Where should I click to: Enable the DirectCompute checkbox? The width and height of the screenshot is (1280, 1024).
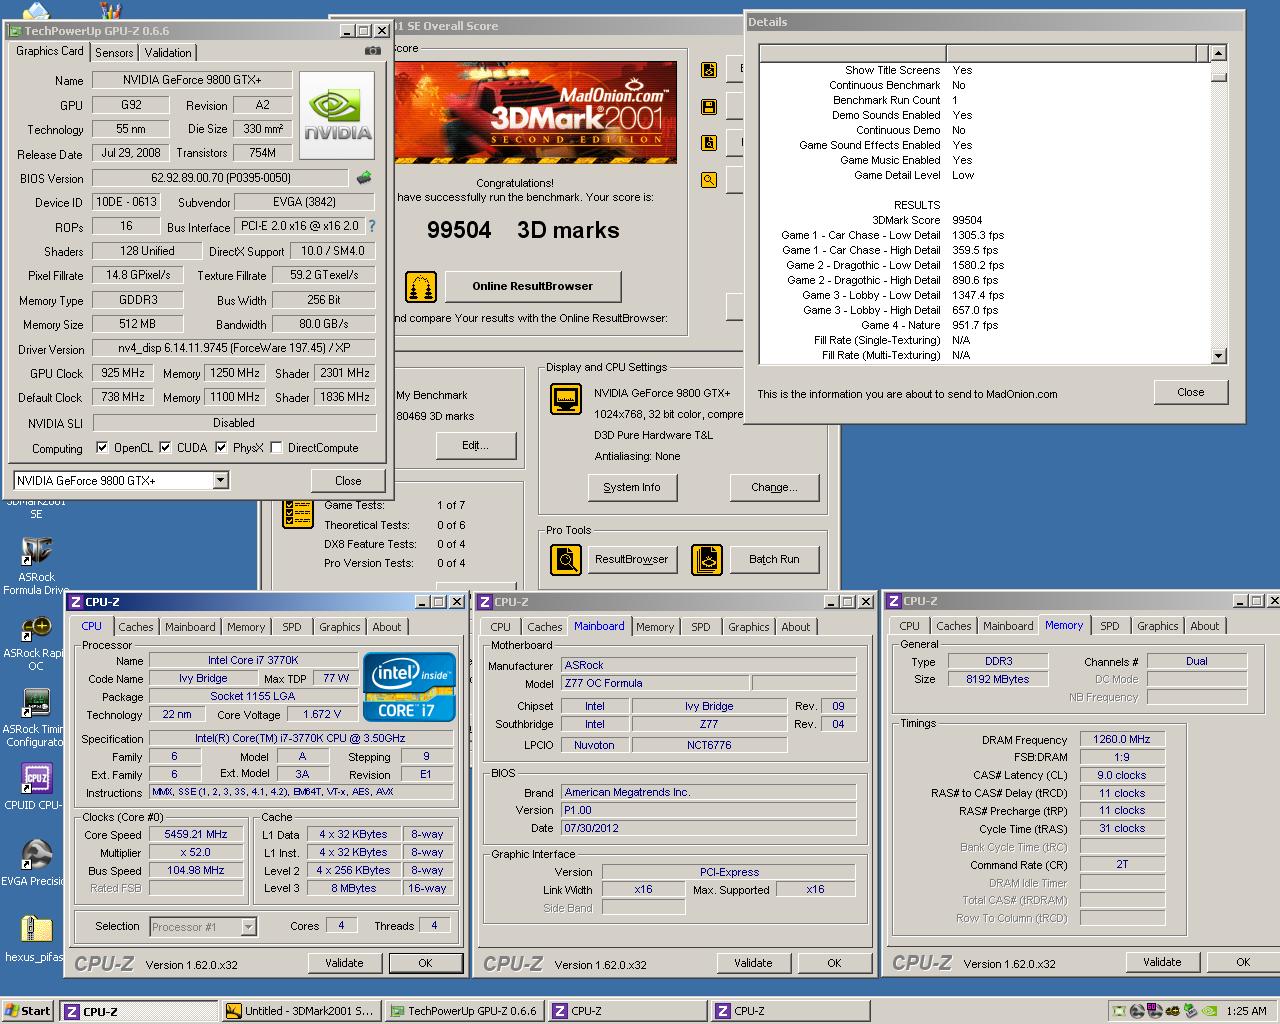pos(276,448)
